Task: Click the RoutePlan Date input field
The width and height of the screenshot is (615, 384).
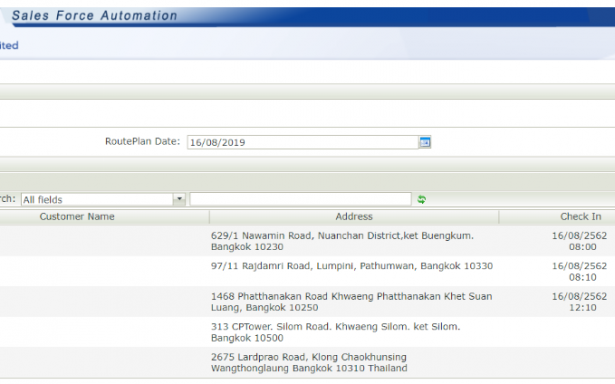Action: pos(303,142)
